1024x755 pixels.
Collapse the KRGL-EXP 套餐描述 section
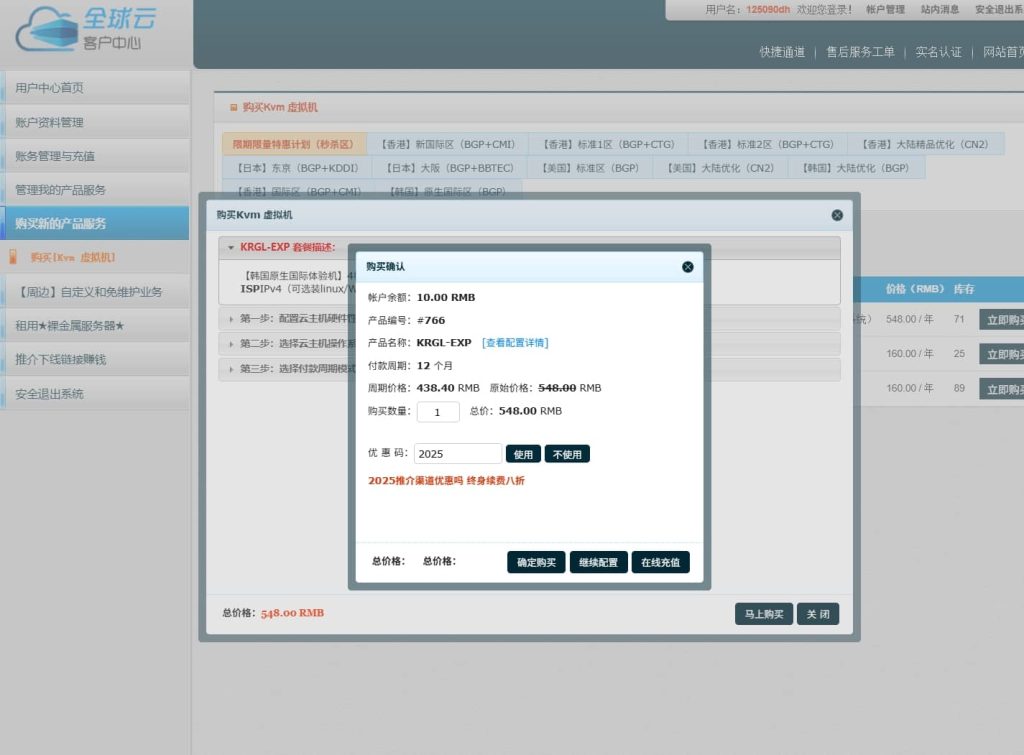point(286,247)
